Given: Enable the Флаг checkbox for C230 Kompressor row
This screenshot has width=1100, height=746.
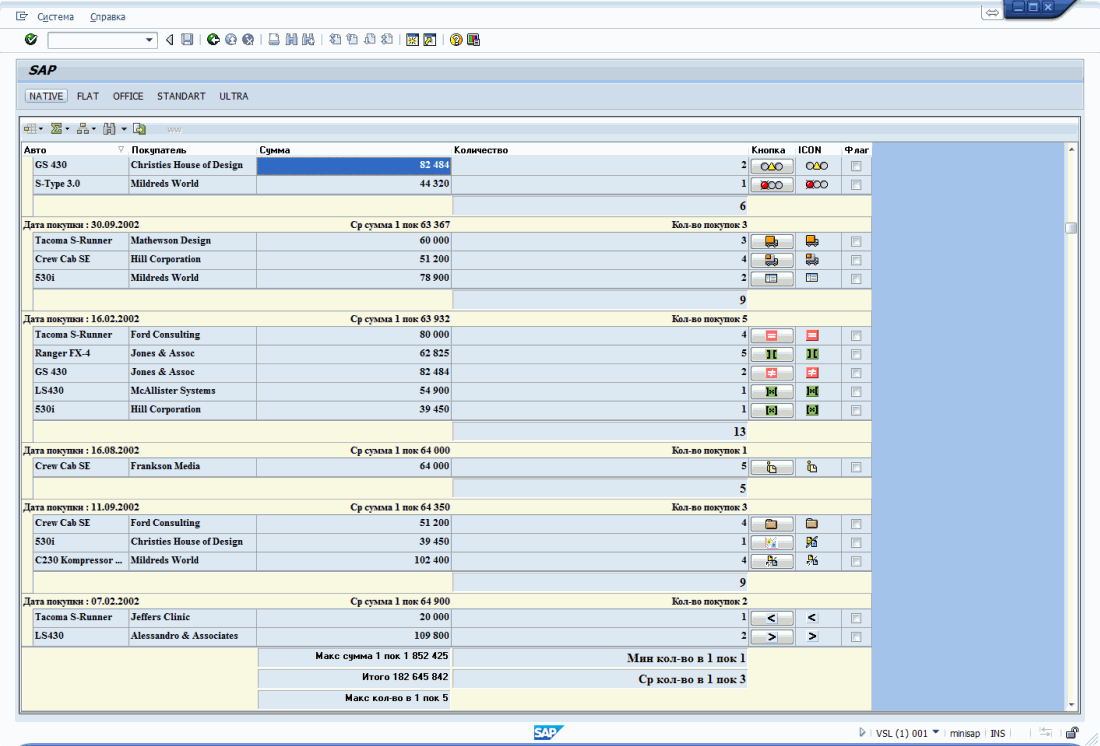Looking at the screenshot, I should [856, 561].
